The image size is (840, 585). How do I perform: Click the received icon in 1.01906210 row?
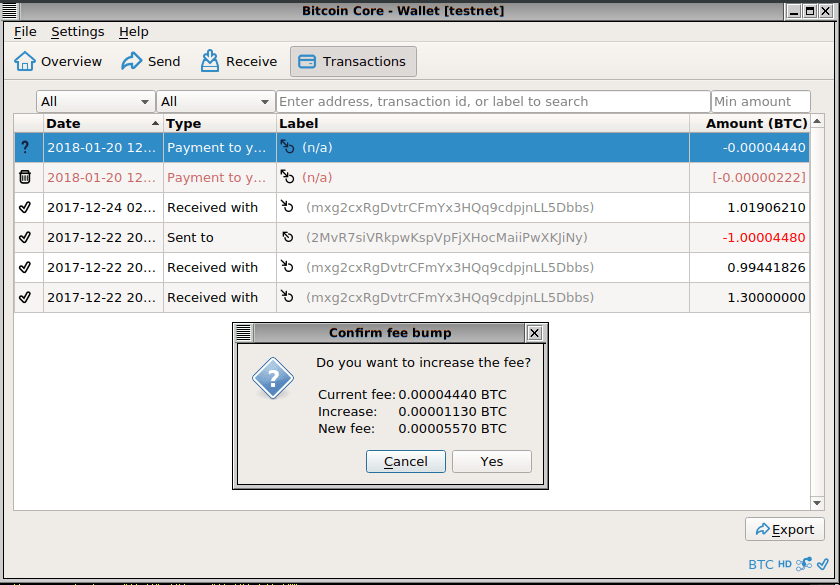pyautogui.click(x=288, y=207)
